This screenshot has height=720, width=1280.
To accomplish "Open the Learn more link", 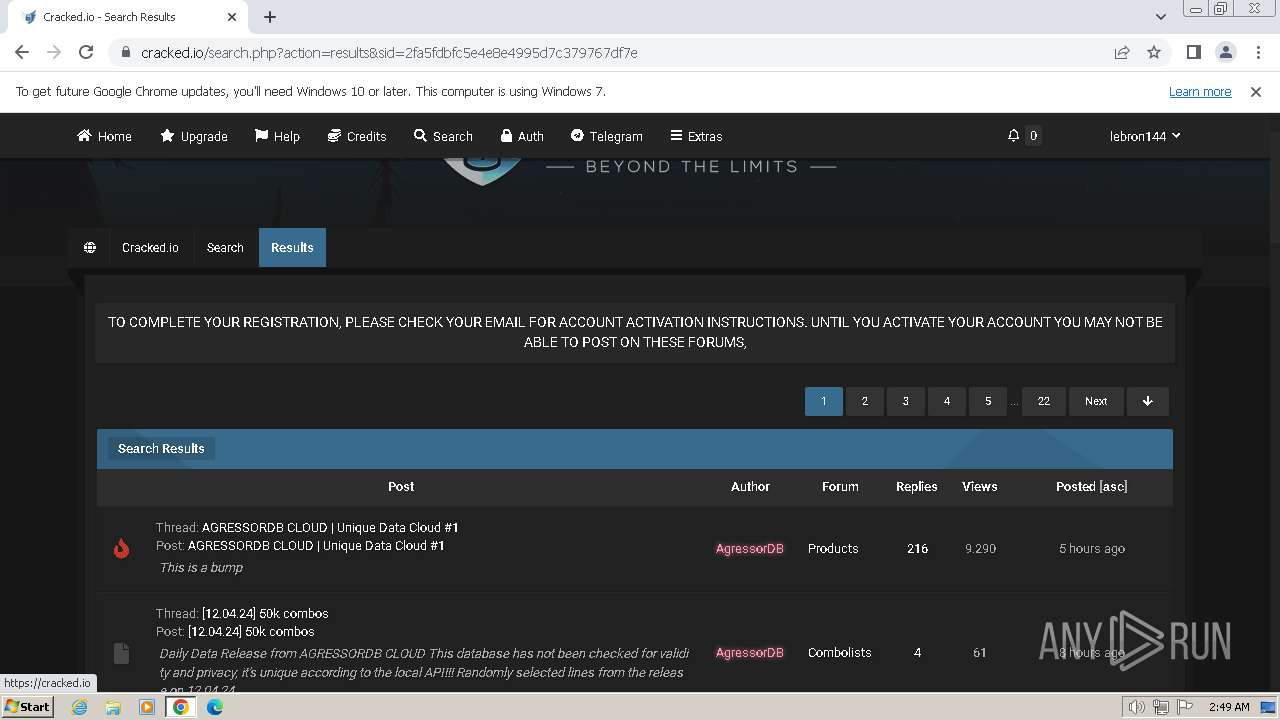I will click(x=1200, y=91).
